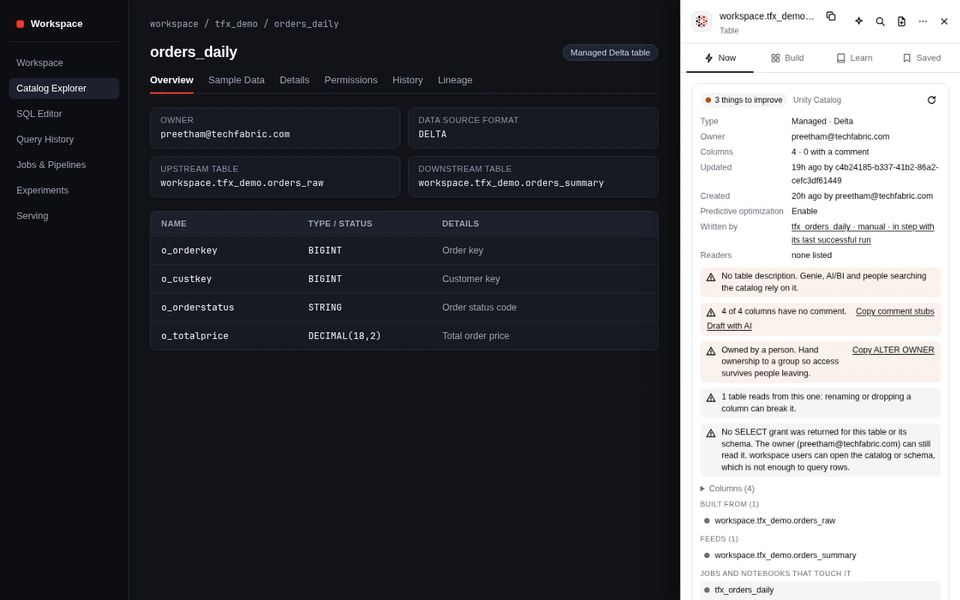Open the Details tab
This screenshot has height=600, width=960.
(294, 80)
